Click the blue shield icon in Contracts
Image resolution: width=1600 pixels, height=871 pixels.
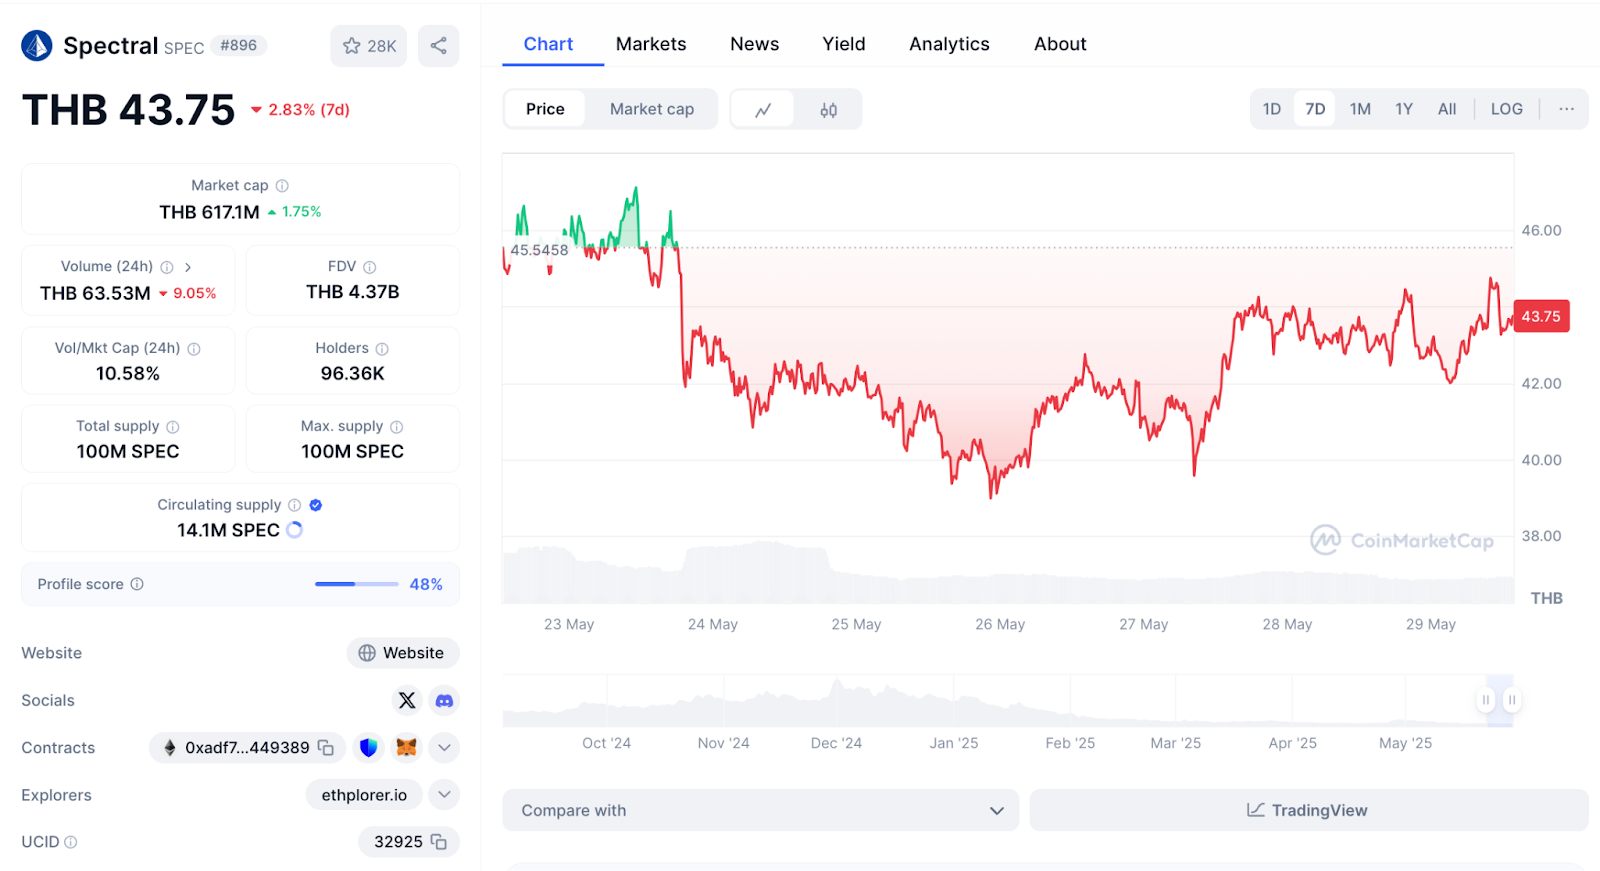(369, 747)
